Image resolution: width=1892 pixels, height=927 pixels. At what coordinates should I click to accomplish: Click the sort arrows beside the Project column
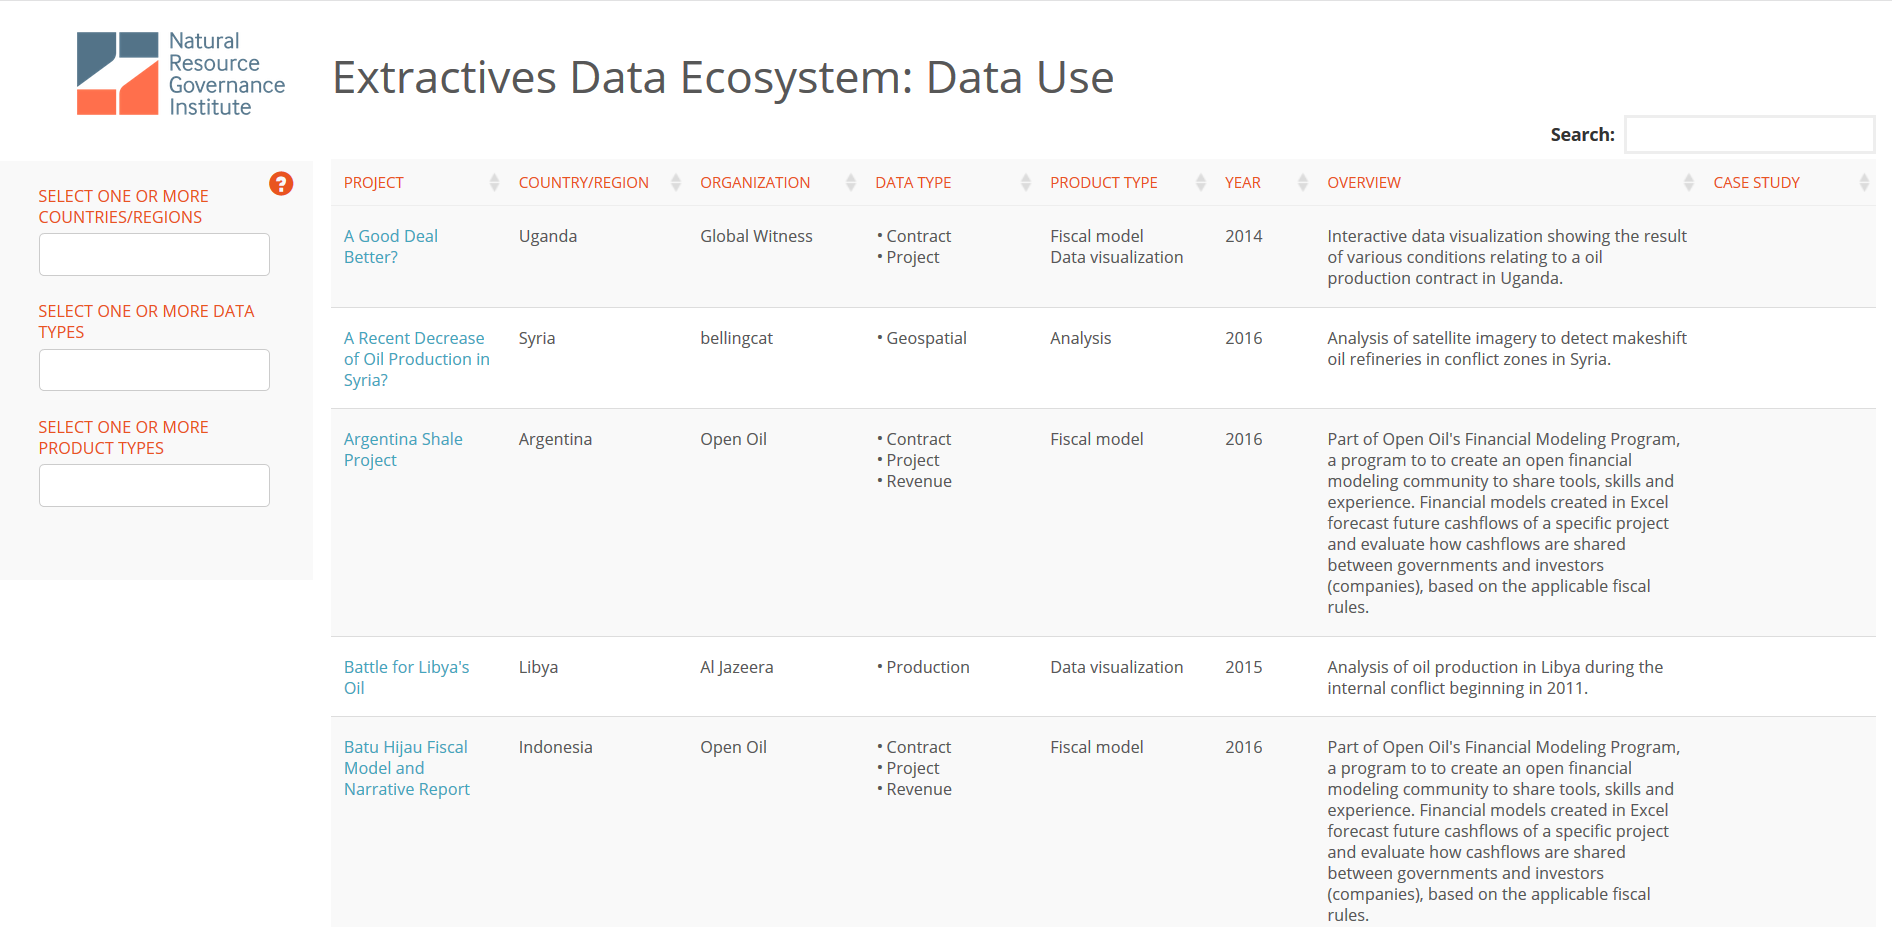pyautogui.click(x=494, y=182)
